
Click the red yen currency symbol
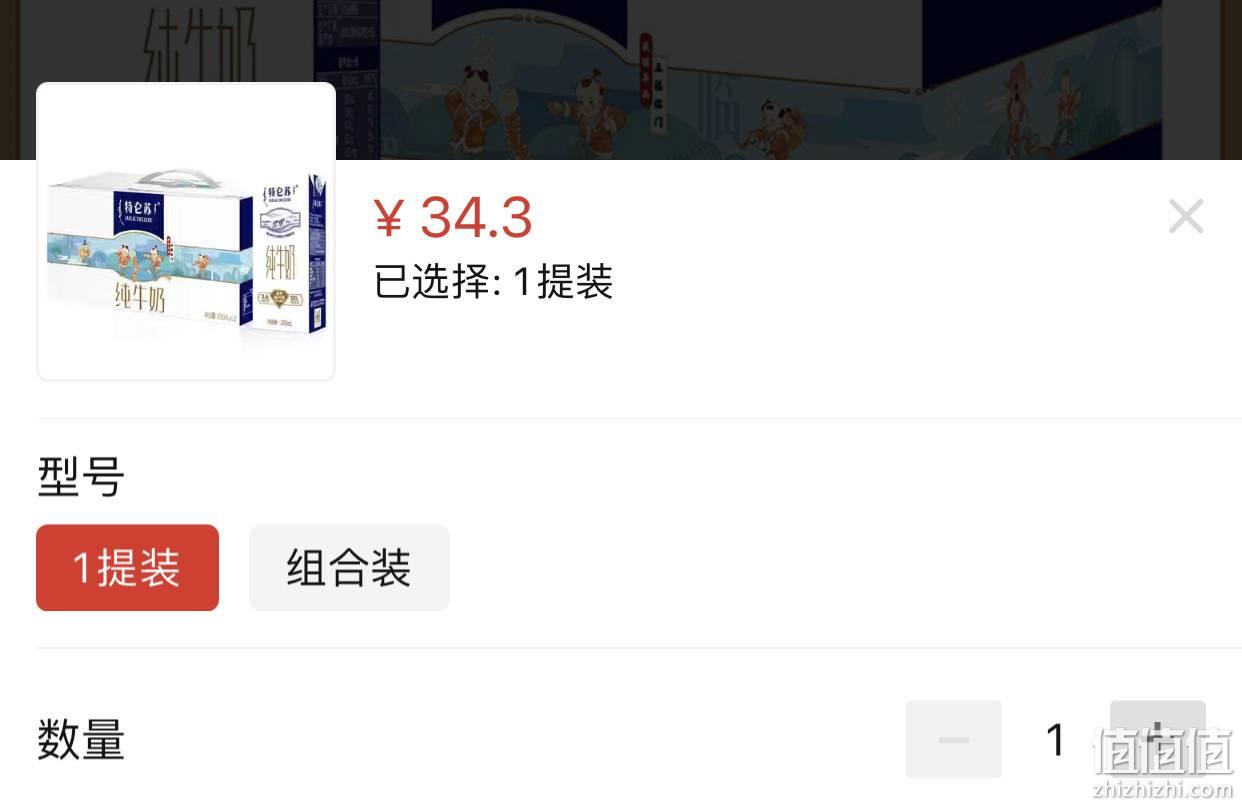click(x=388, y=218)
